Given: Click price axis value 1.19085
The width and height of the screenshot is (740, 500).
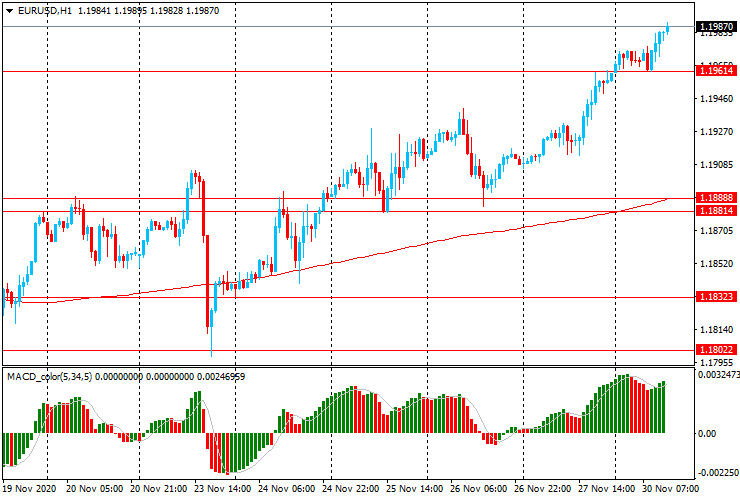Looking at the screenshot, I should click(717, 165).
